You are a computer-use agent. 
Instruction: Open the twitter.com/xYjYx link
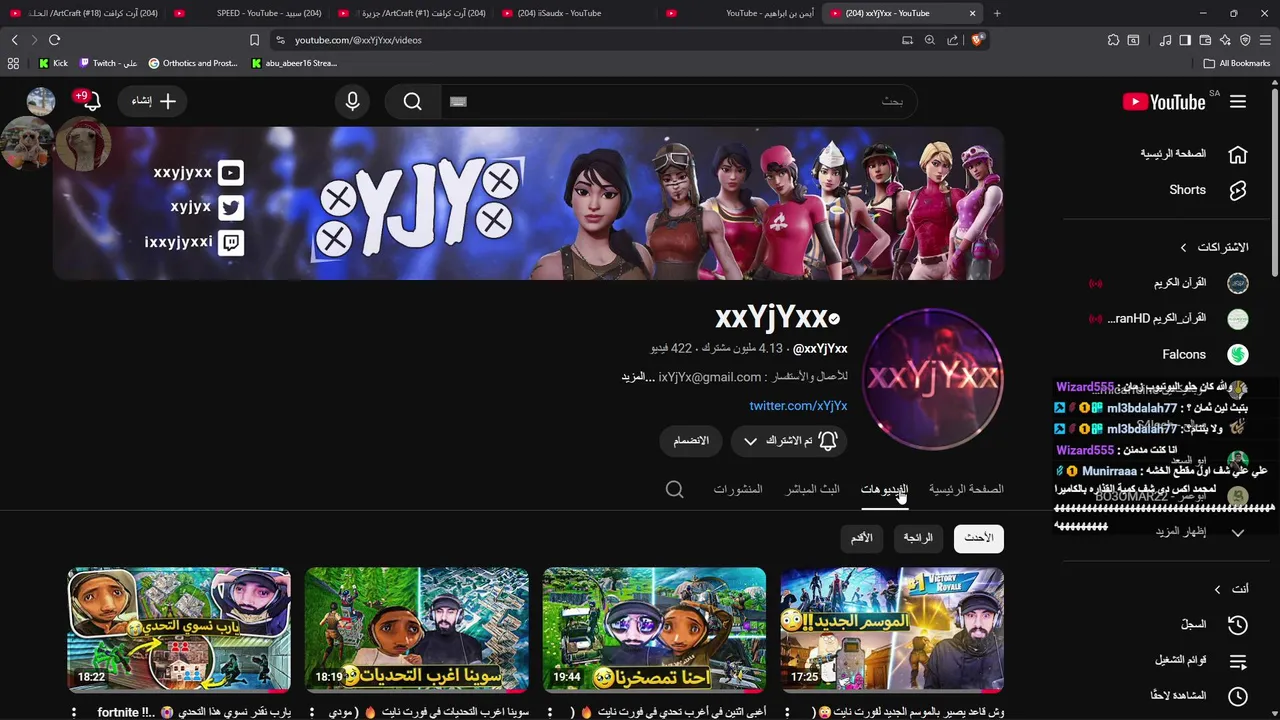[x=798, y=405]
